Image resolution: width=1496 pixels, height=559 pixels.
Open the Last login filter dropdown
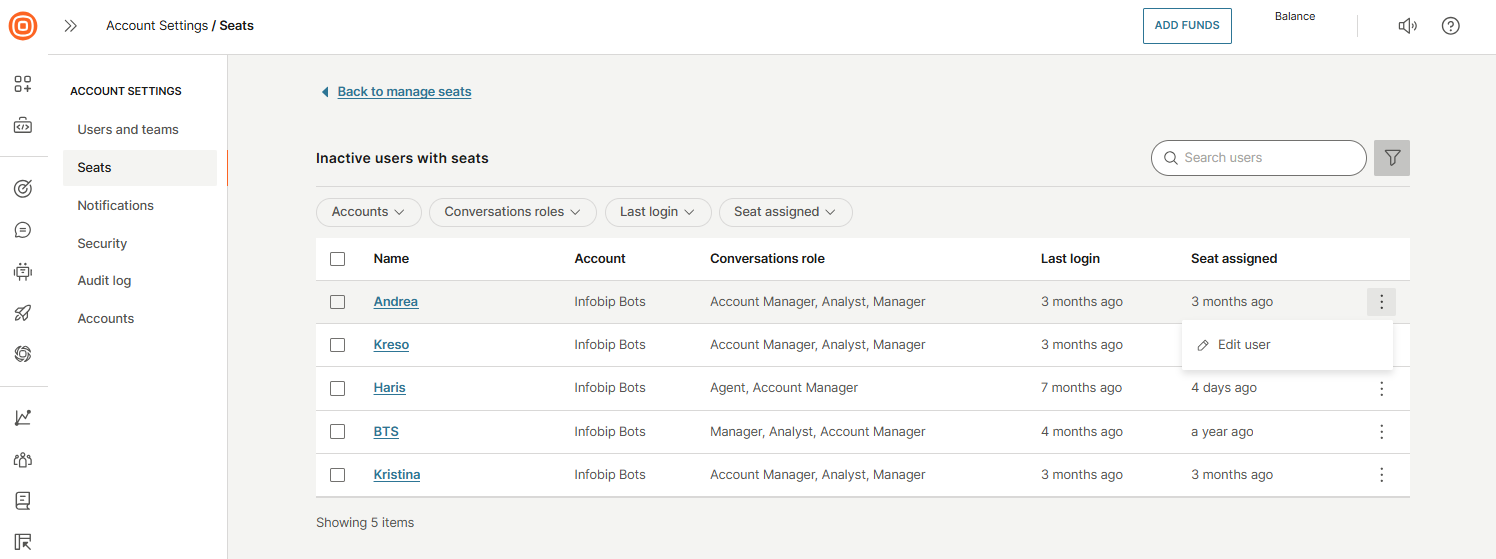pyautogui.click(x=658, y=212)
